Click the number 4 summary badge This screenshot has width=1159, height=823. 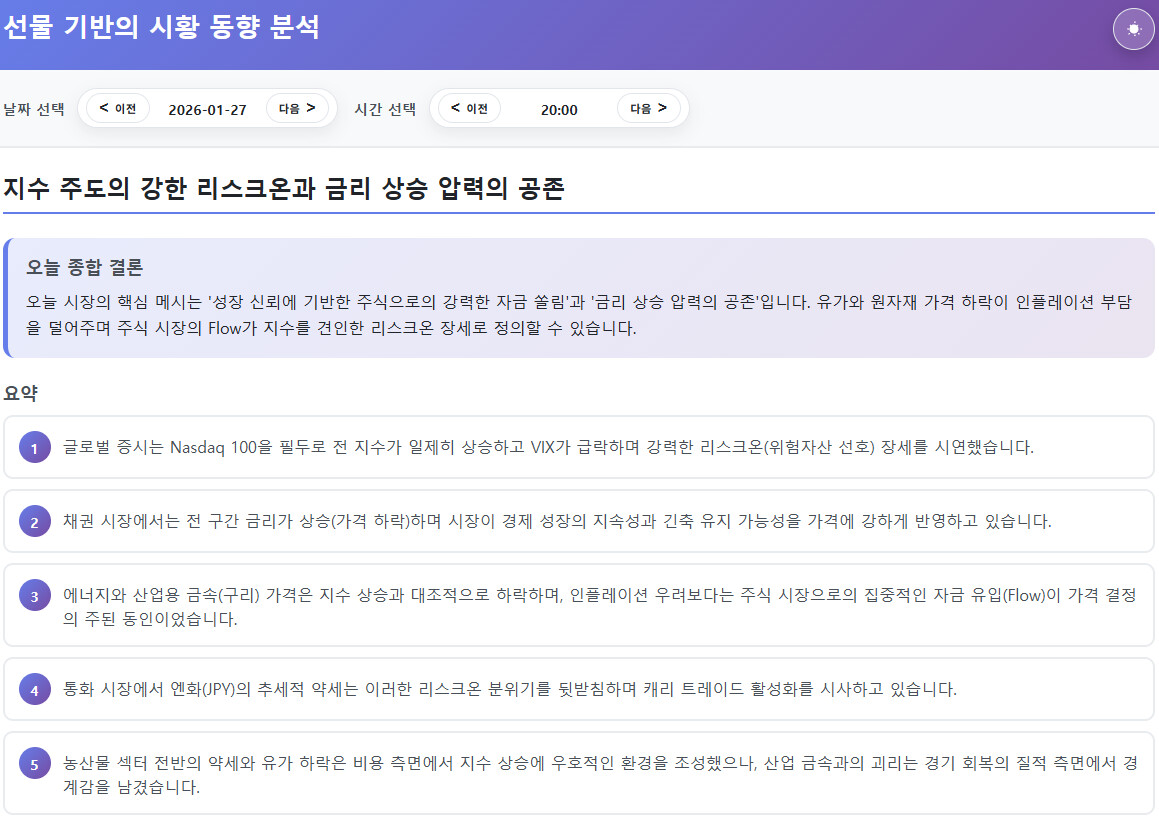click(34, 690)
